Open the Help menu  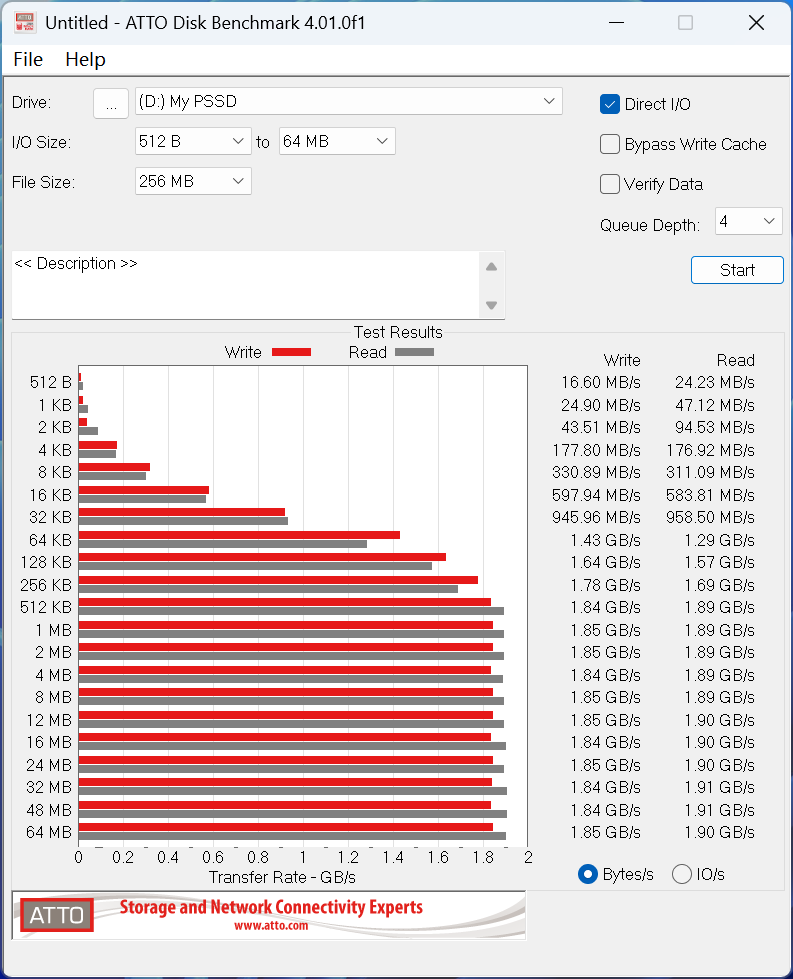85,60
